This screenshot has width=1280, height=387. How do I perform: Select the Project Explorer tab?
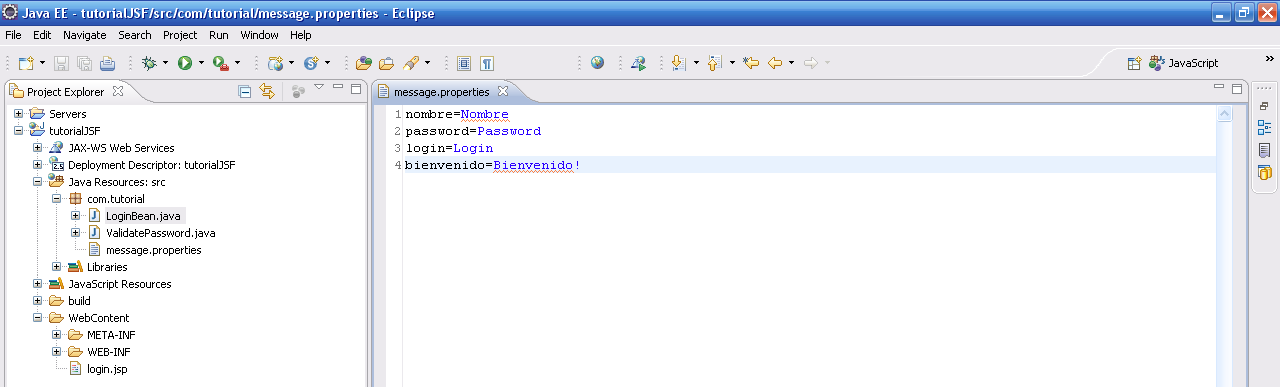pos(65,92)
